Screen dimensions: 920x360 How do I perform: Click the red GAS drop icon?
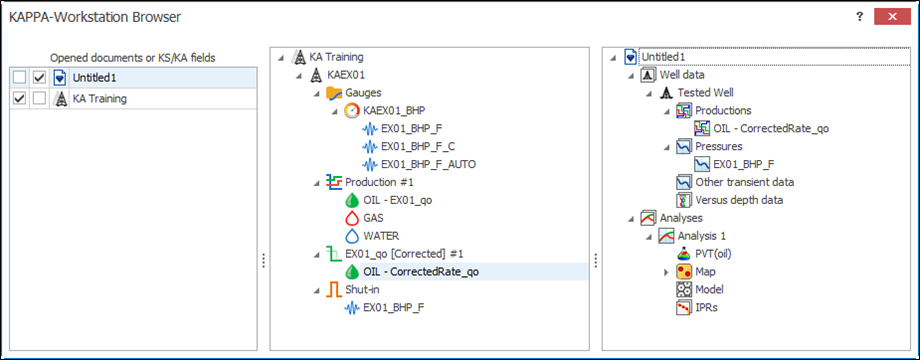351,218
